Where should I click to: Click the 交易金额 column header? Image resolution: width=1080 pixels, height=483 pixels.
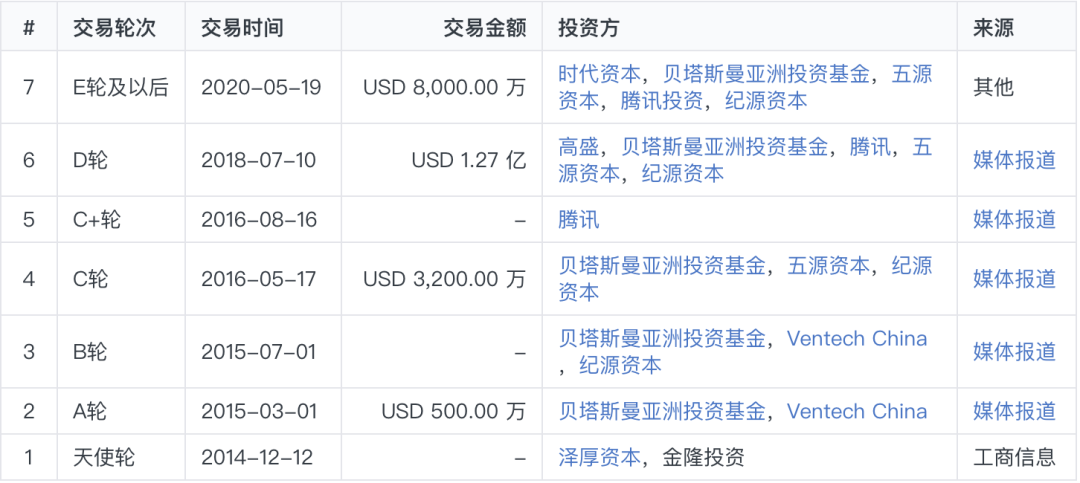click(x=484, y=28)
